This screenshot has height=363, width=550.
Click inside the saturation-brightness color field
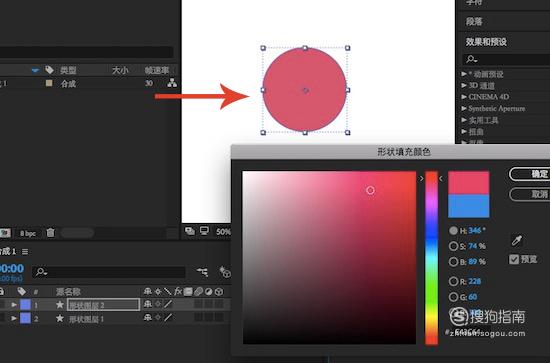pyautogui.click(x=329, y=258)
